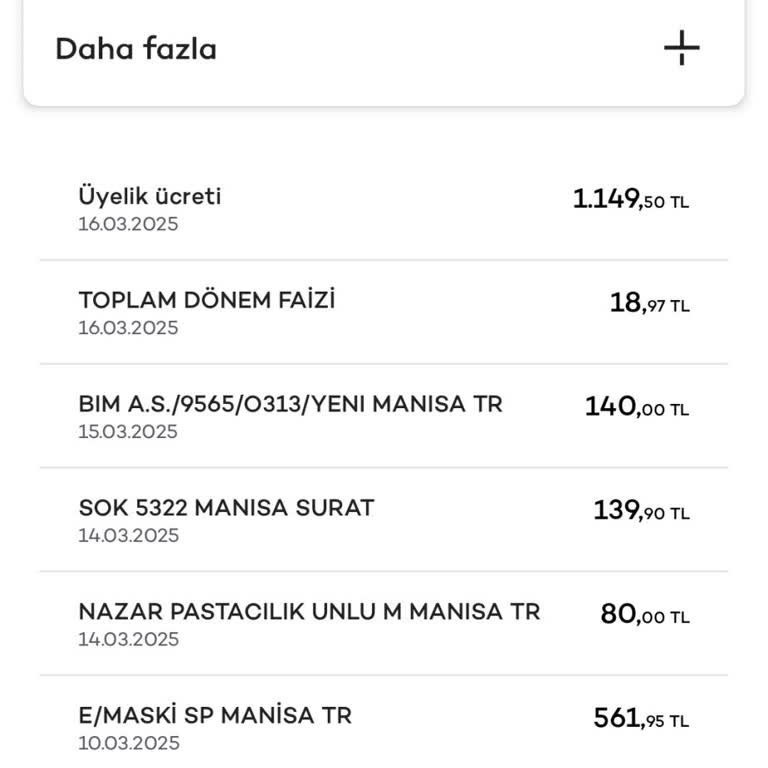768x768 pixels.
Task: Open the Üyelik ücreti transaction
Action: [x=150, y=196]
